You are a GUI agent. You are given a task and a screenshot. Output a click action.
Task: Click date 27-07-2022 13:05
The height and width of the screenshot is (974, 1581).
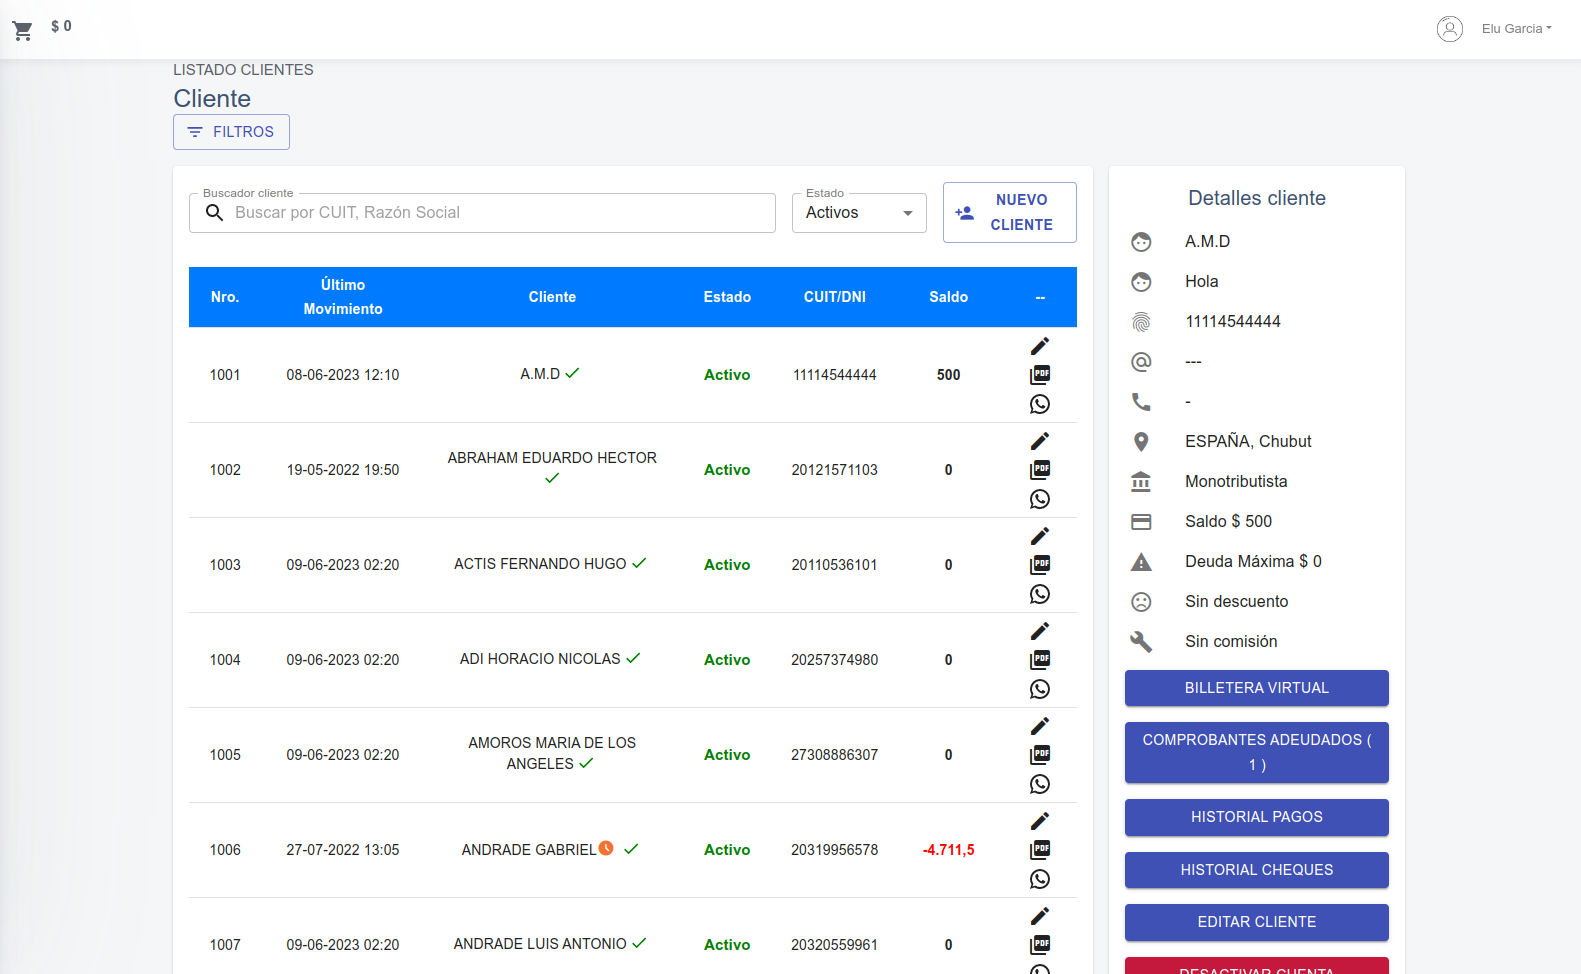(343, 850)
